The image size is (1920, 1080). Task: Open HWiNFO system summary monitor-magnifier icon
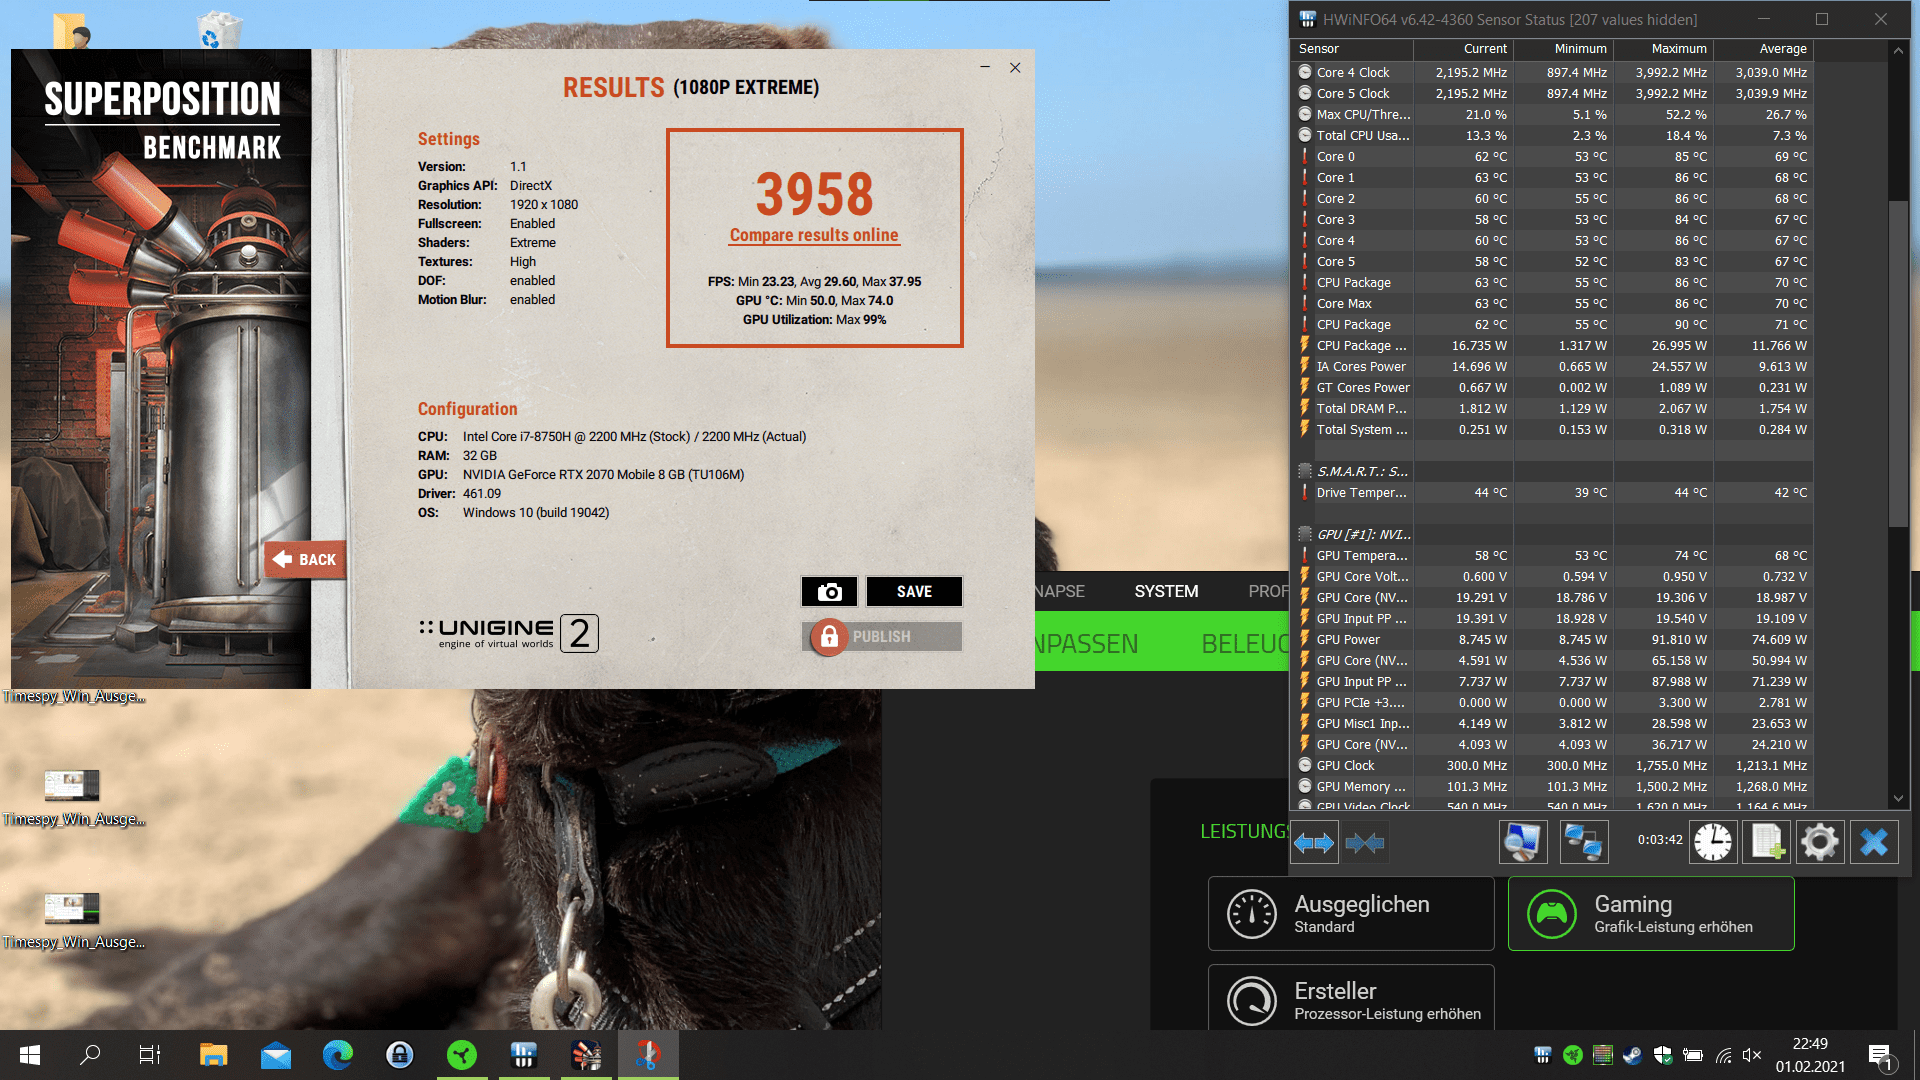click(x=1523, y=842)
